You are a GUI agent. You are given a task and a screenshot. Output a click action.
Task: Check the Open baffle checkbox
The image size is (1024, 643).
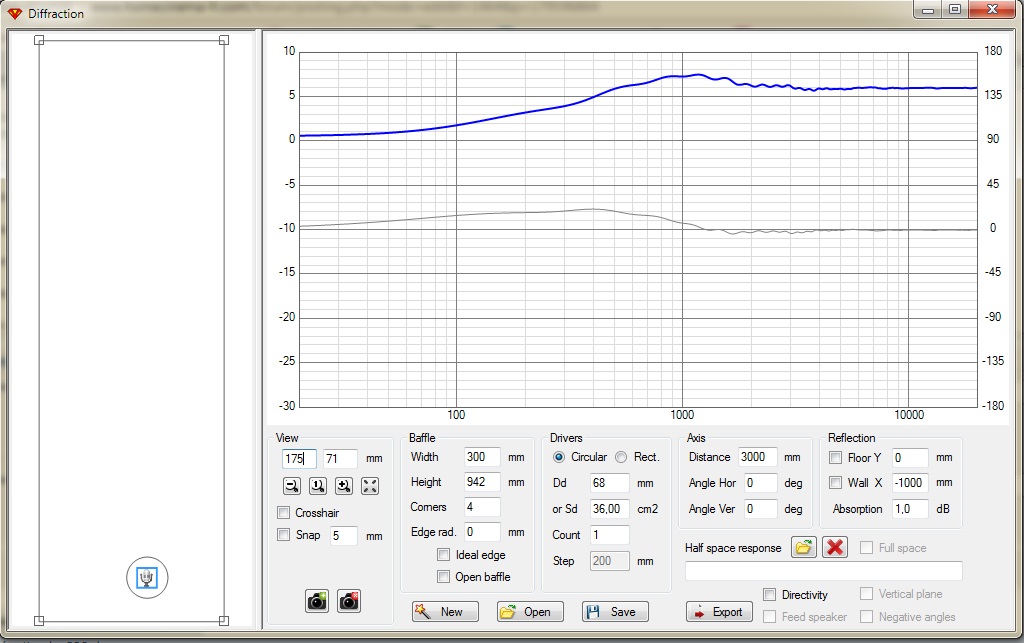tap(444, 577)
